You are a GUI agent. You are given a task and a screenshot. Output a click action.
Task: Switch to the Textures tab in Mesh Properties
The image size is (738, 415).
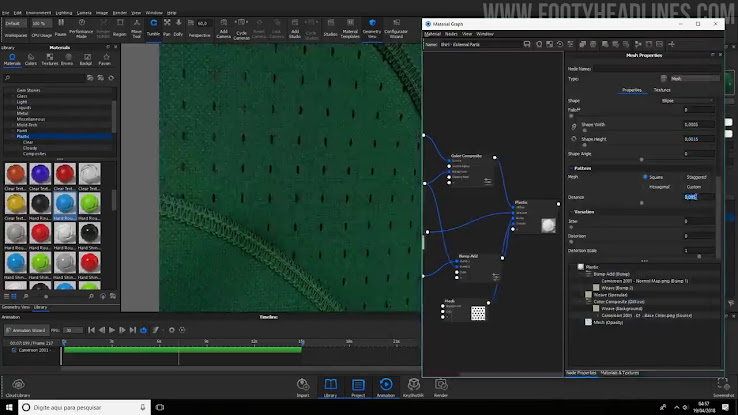[x=662, y=90]
